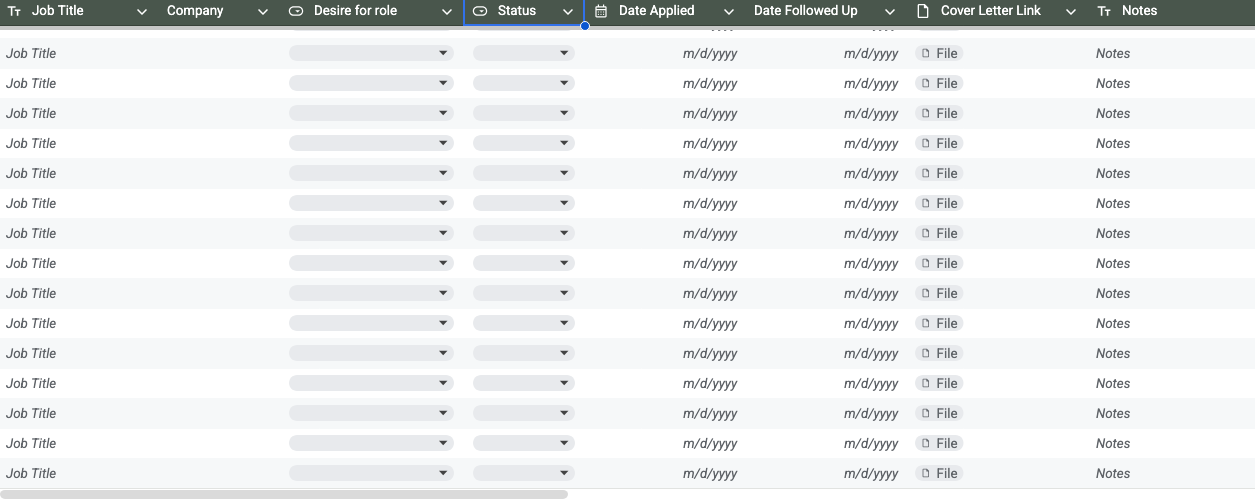This screenshot has height=499, width=1255.
Task: Click the horizontal scrollbar at the bottom
Action: tap(284, 494)
